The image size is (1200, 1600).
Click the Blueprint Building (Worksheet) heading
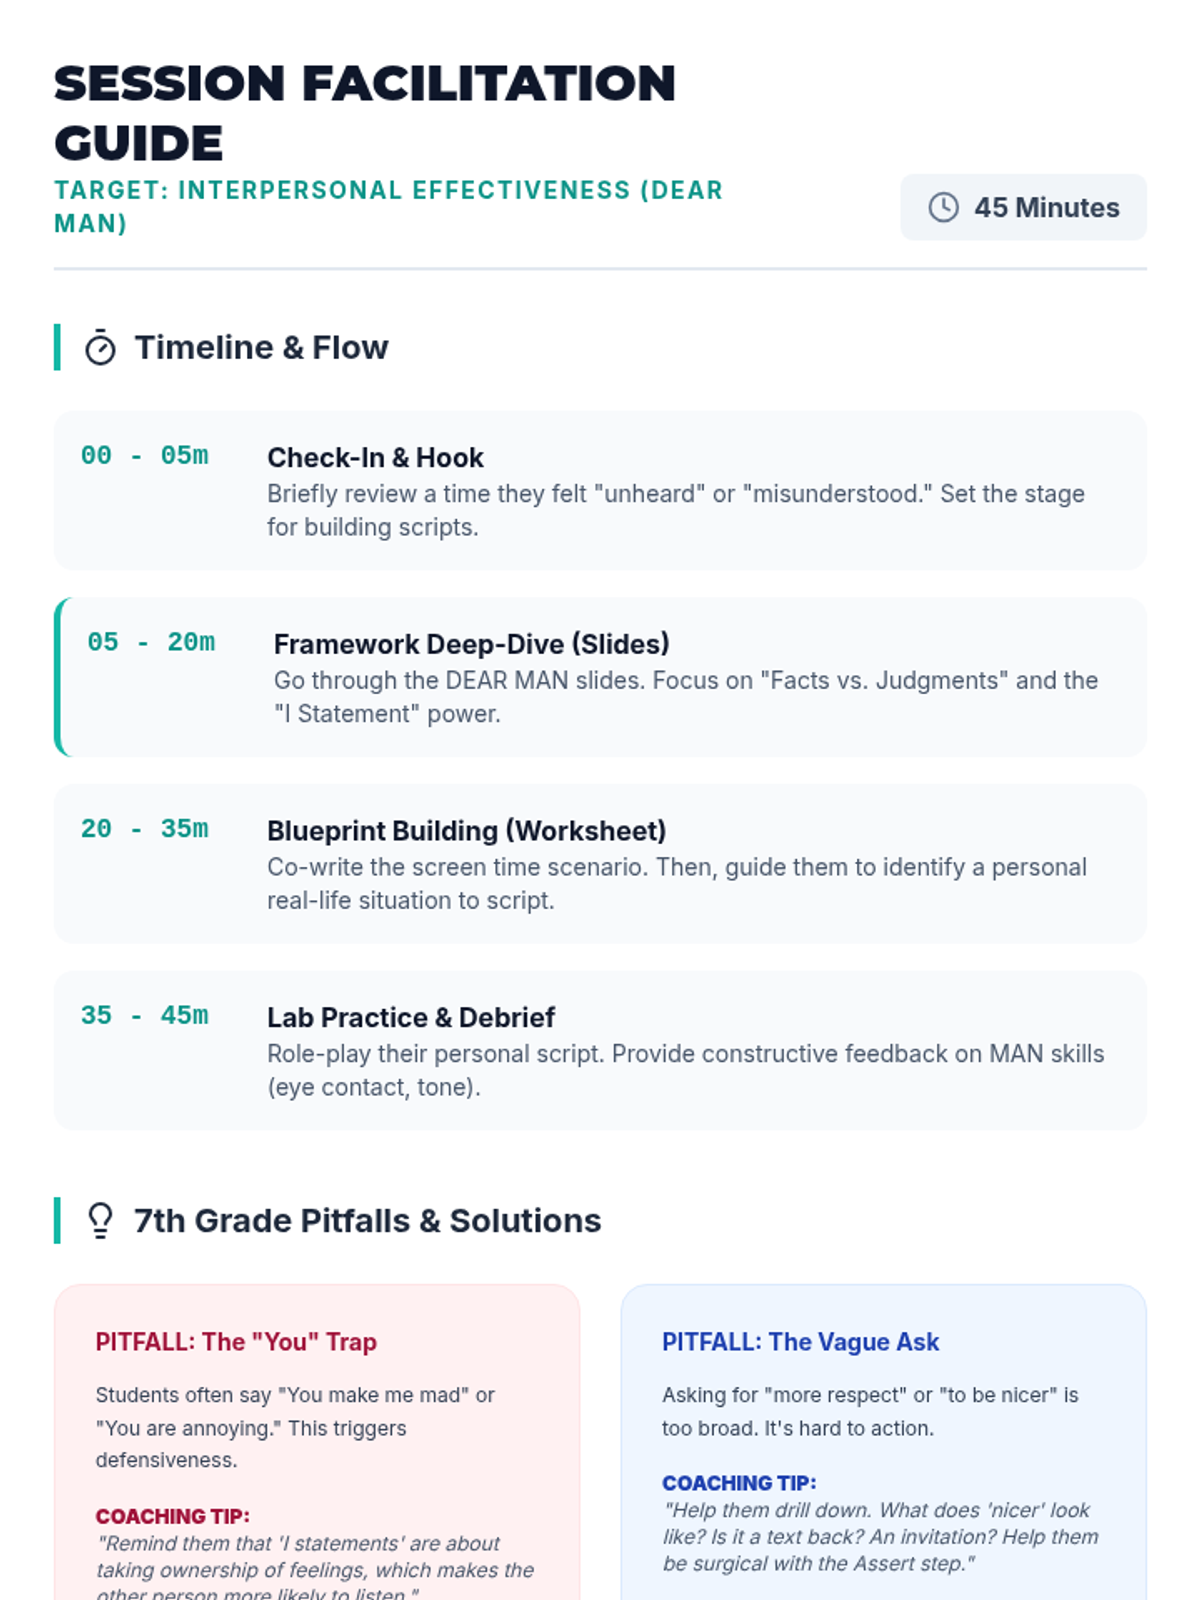pos(466,831)
